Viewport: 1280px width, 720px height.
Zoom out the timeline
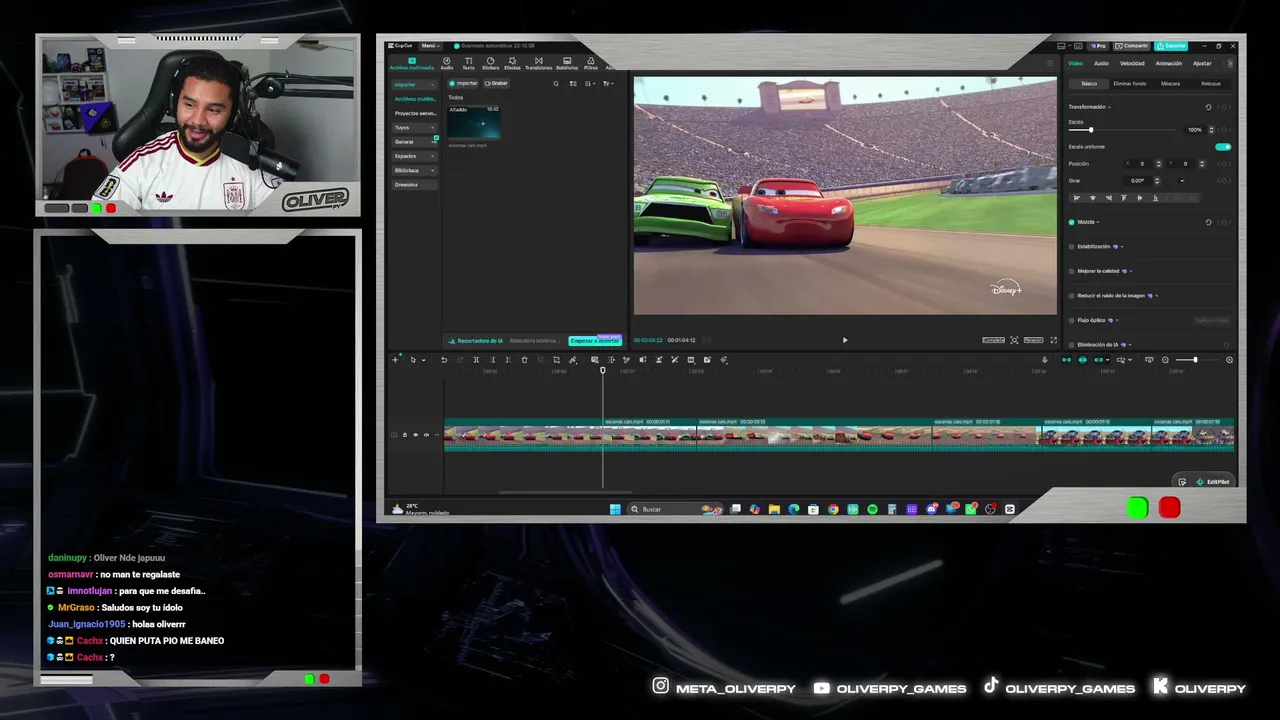point(1165,360)
